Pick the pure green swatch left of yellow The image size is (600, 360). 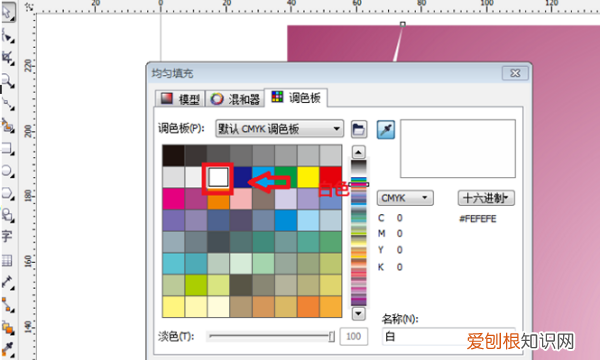click(285, 176)
